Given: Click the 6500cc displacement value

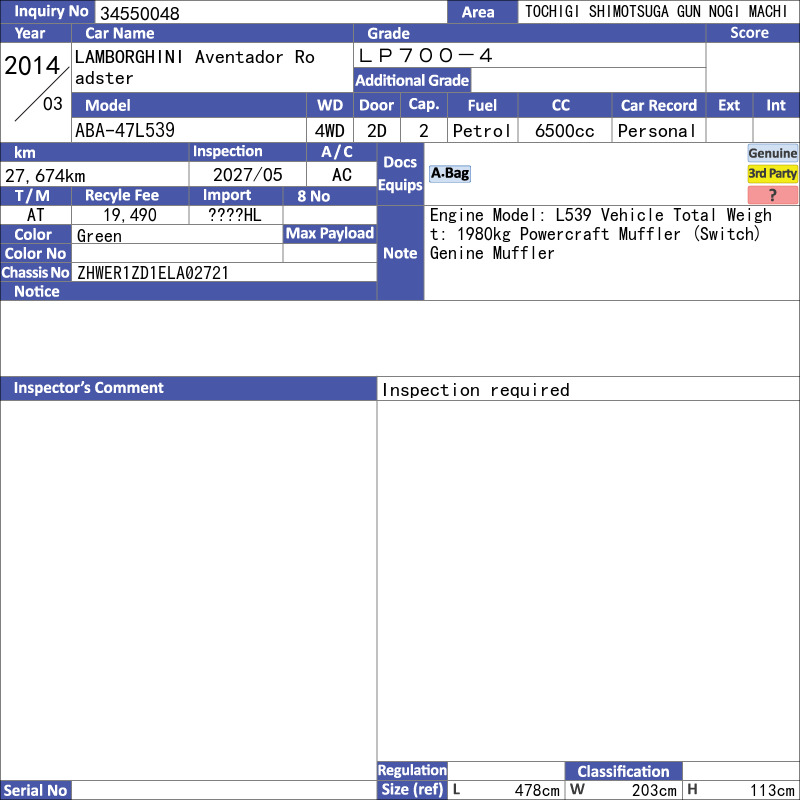Looking at the screenshot, I should tap(564, 131).
